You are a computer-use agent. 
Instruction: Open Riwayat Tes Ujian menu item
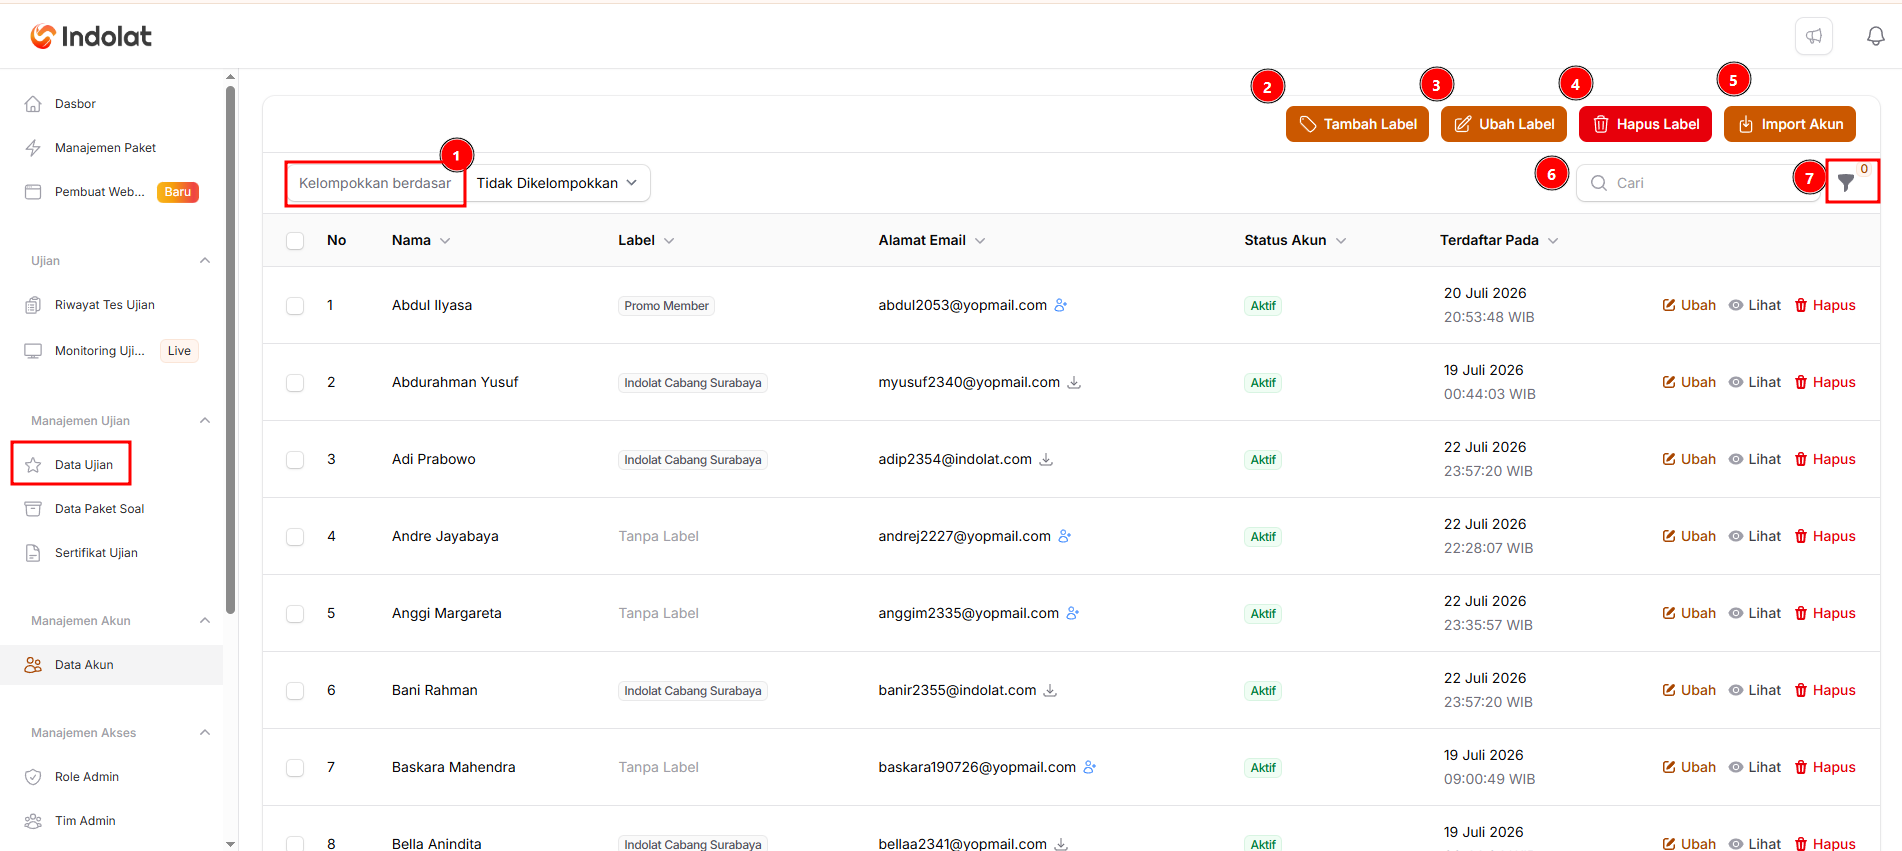(x=111, y=305)
